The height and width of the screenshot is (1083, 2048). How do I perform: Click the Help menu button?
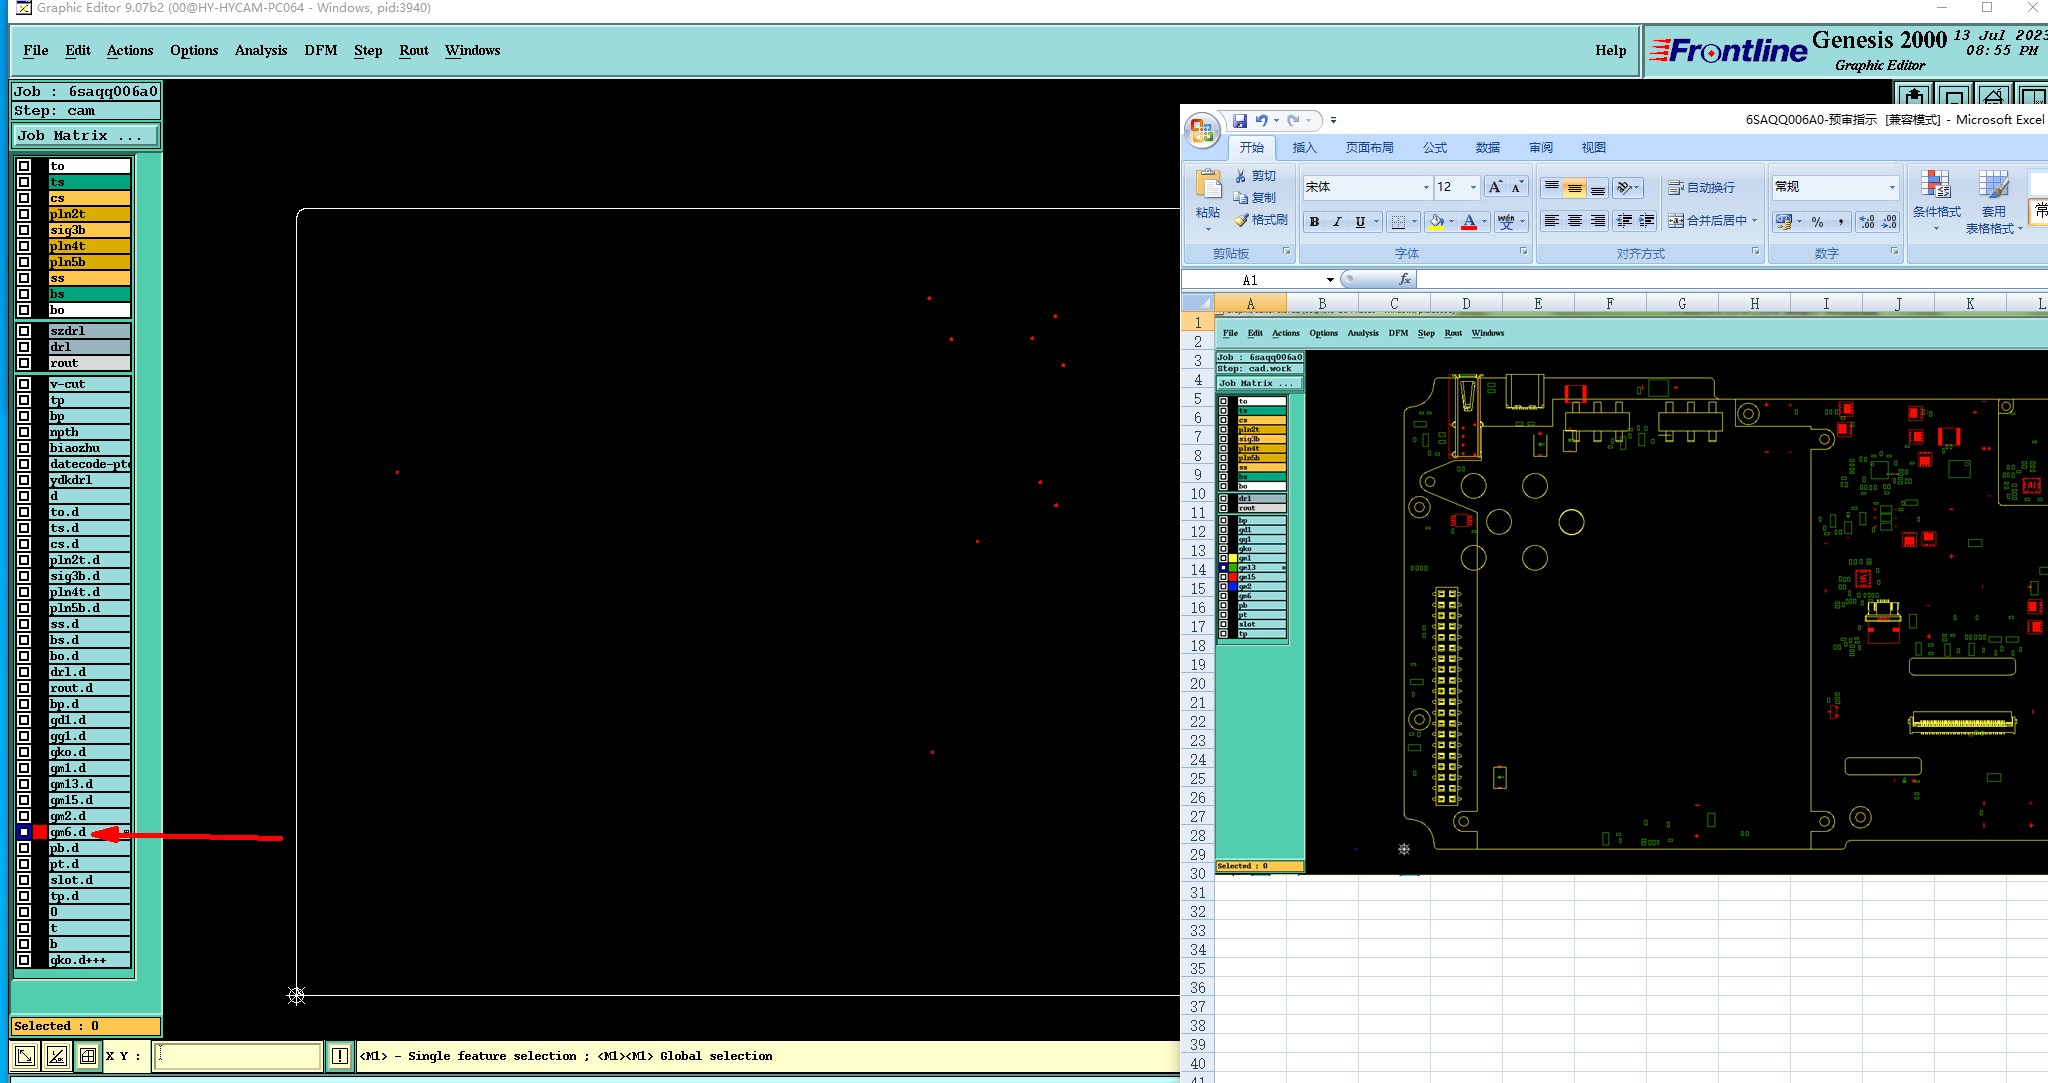[x=1610, y=50]
